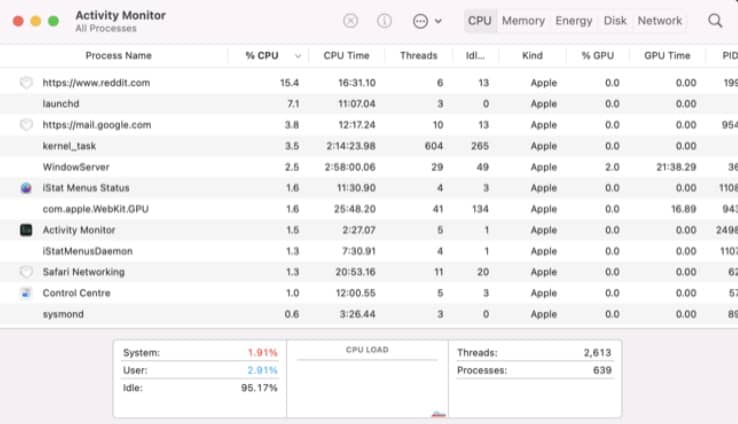Click the CPU Load graph area

click(367, 385)
